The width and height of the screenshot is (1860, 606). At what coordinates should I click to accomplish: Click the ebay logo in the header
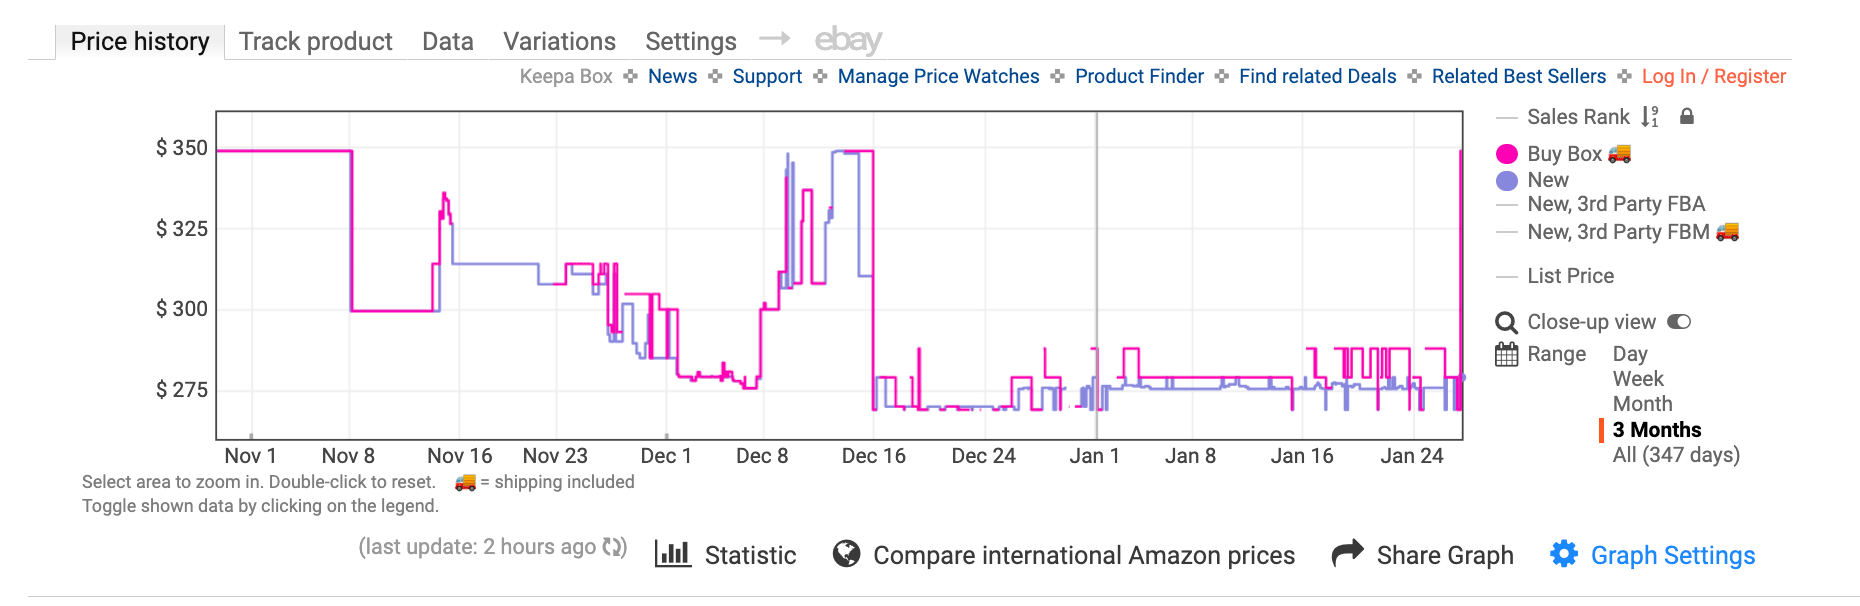(848, 40)
